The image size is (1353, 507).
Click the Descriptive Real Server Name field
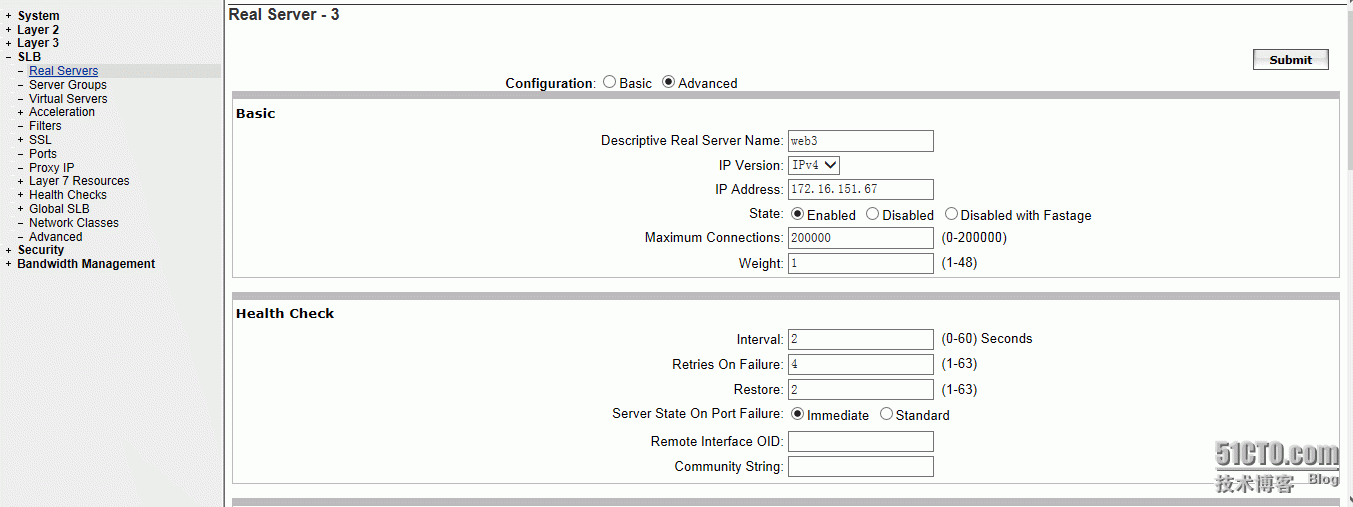click(861, 141)
